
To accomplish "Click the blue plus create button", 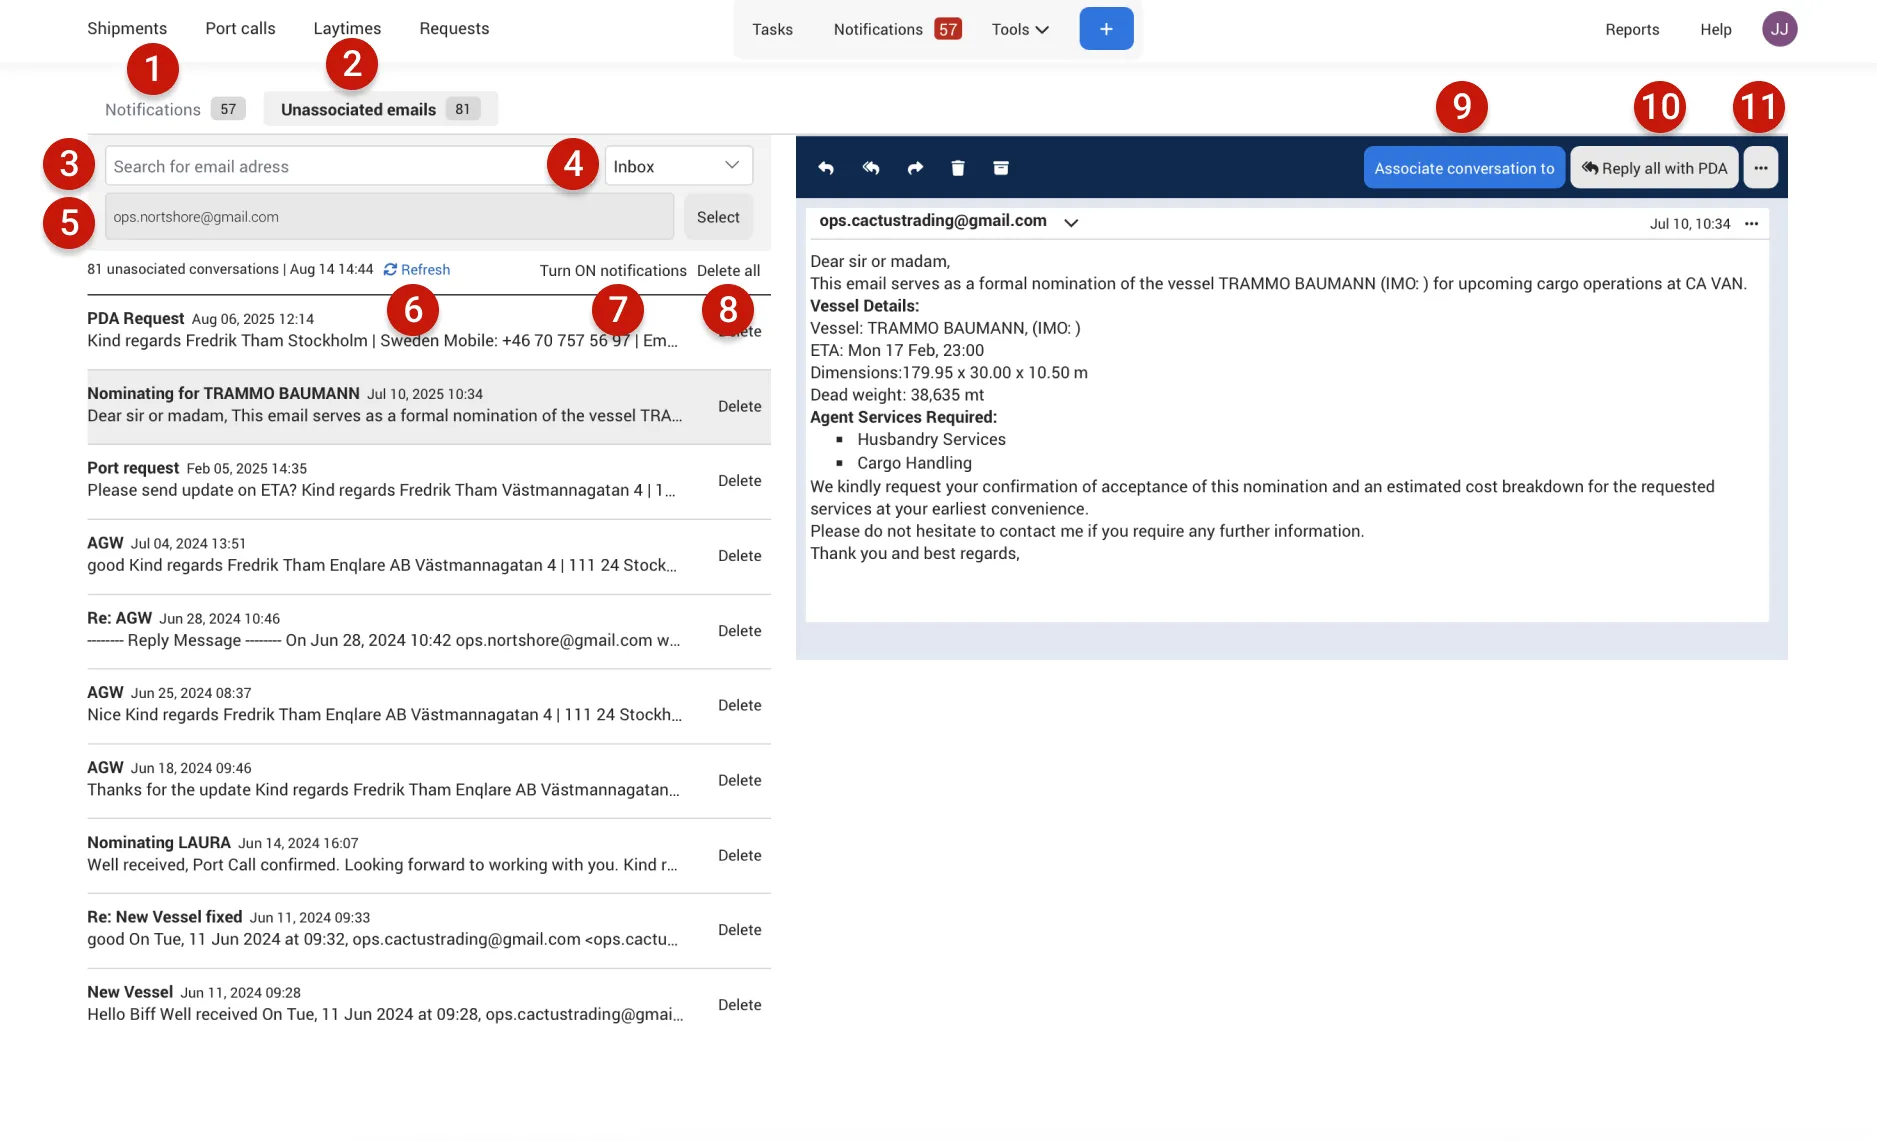I will [x=1106, y=29].
